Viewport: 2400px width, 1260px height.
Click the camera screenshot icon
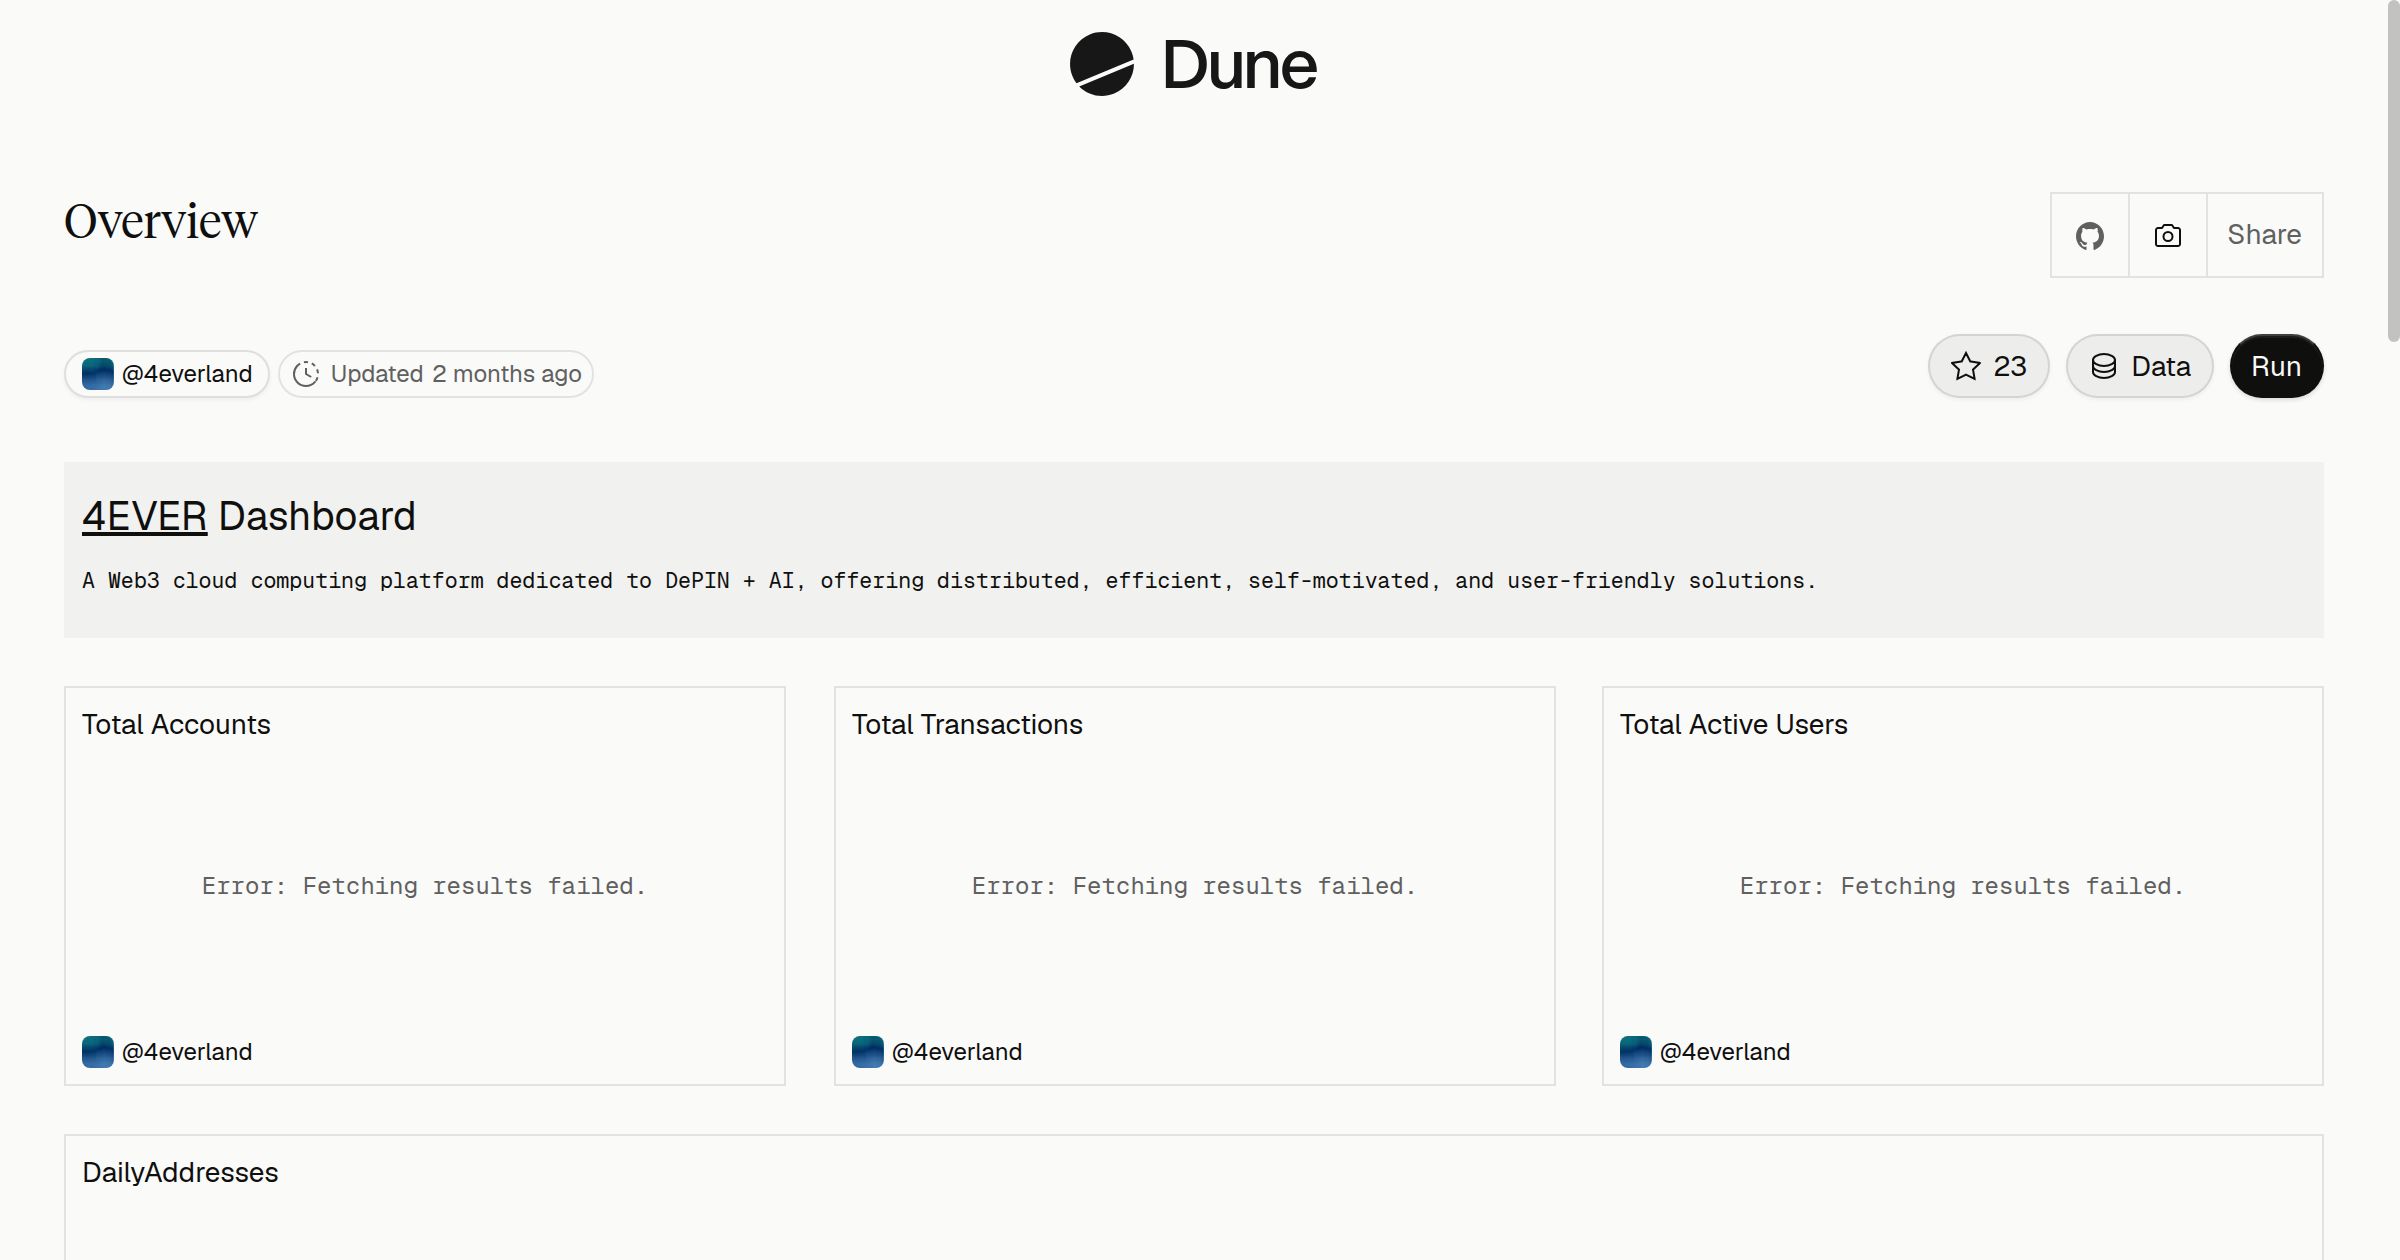2167,235
